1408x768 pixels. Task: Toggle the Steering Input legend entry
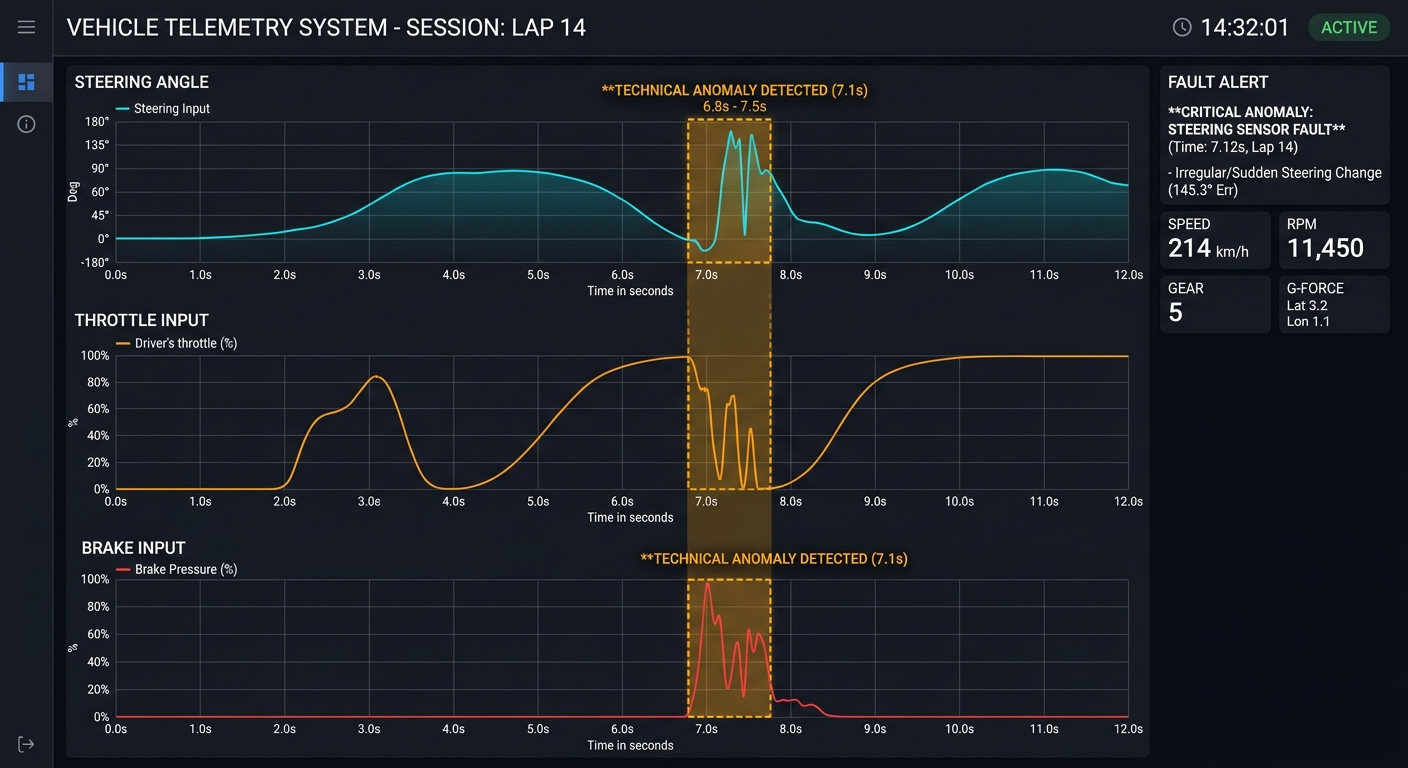163,108
